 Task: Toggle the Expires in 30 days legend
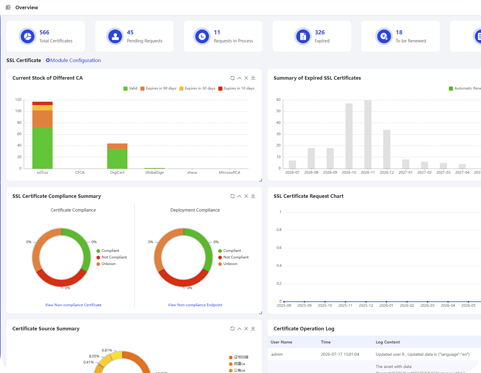tap(197, 88)
